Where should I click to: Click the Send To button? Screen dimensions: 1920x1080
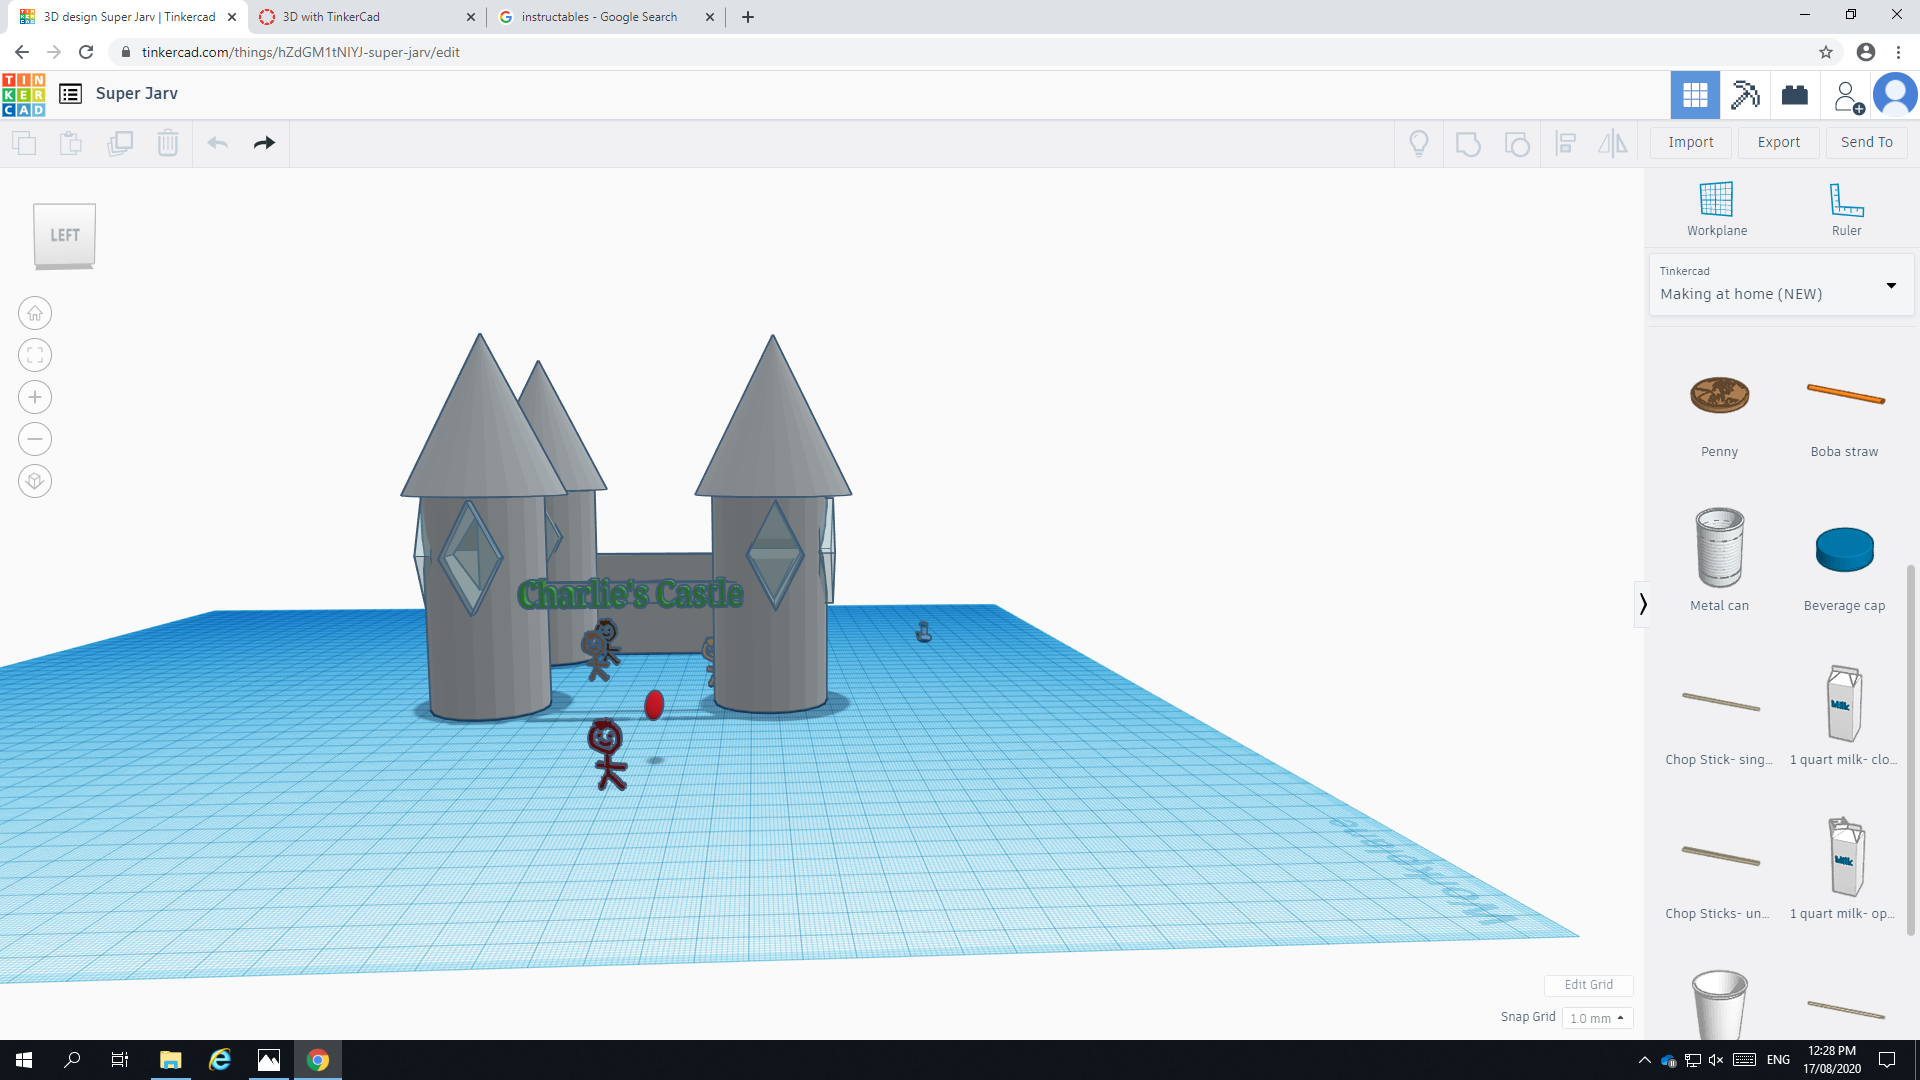(x=1867, y=142)
